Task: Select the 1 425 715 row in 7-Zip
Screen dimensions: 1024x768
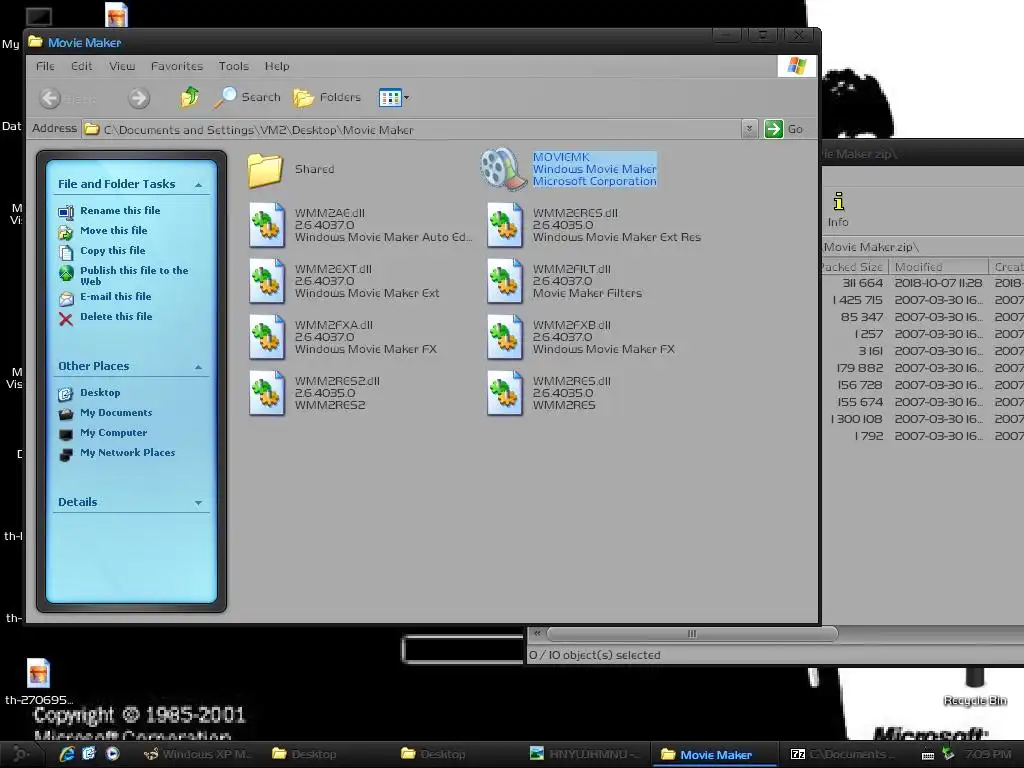Action: click(923, 300)
